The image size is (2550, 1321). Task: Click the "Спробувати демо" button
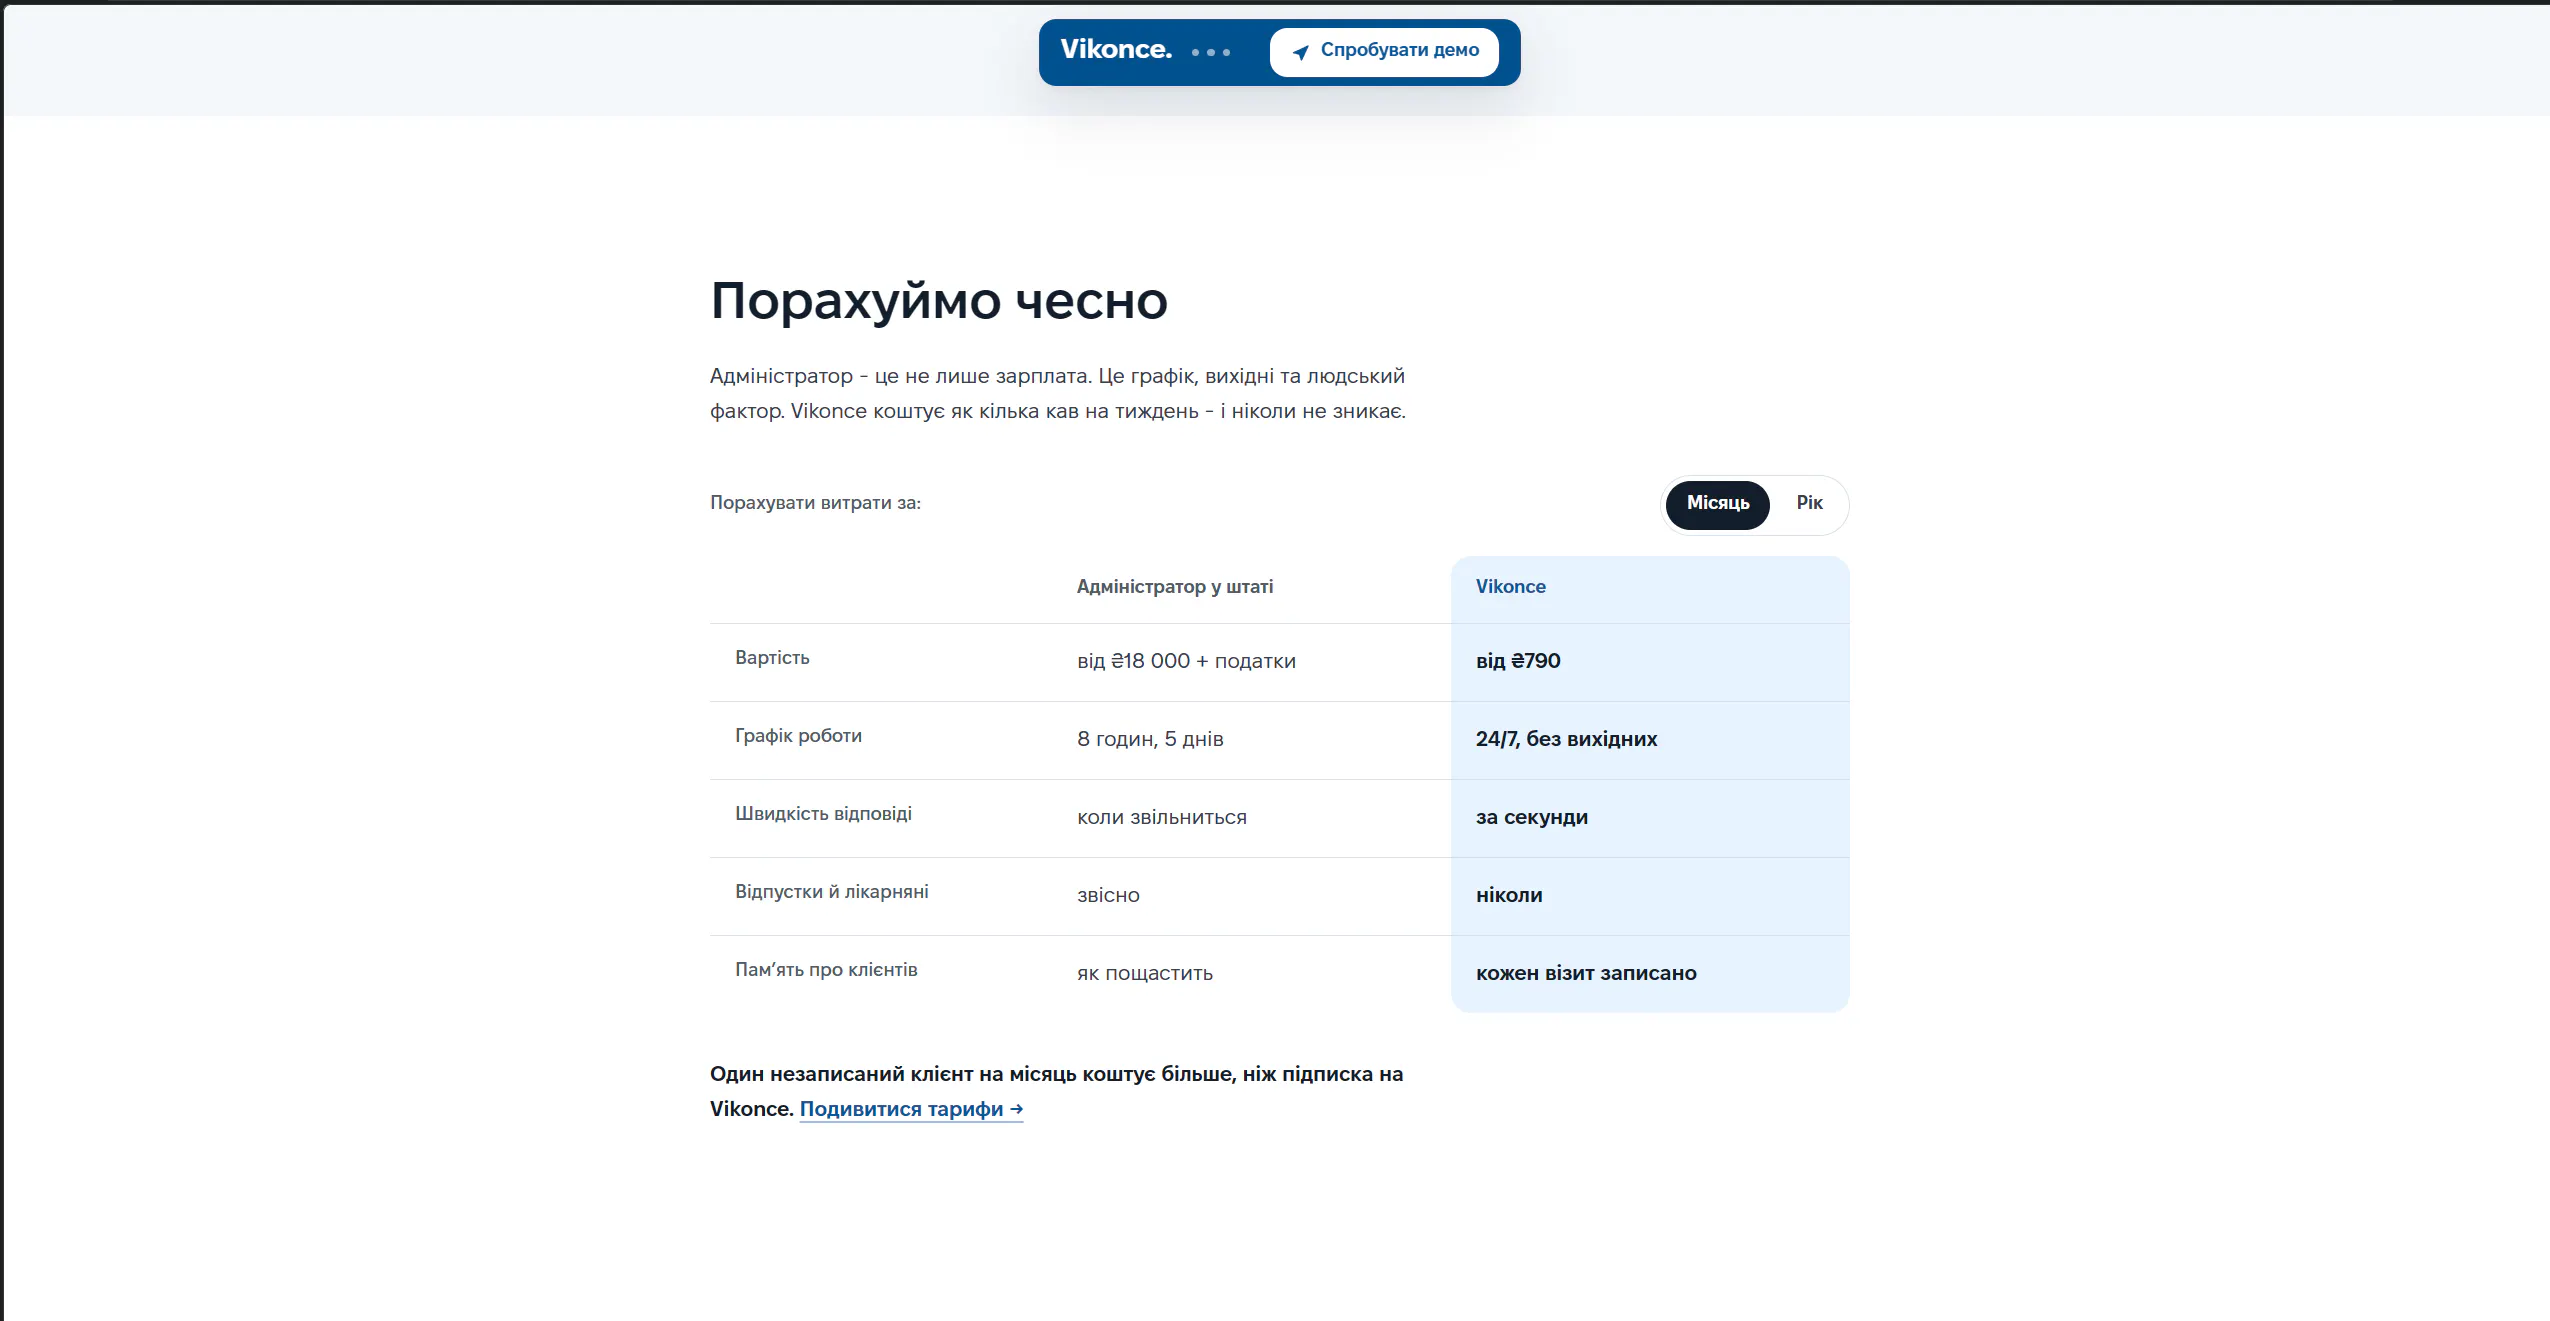point(1384,51)
